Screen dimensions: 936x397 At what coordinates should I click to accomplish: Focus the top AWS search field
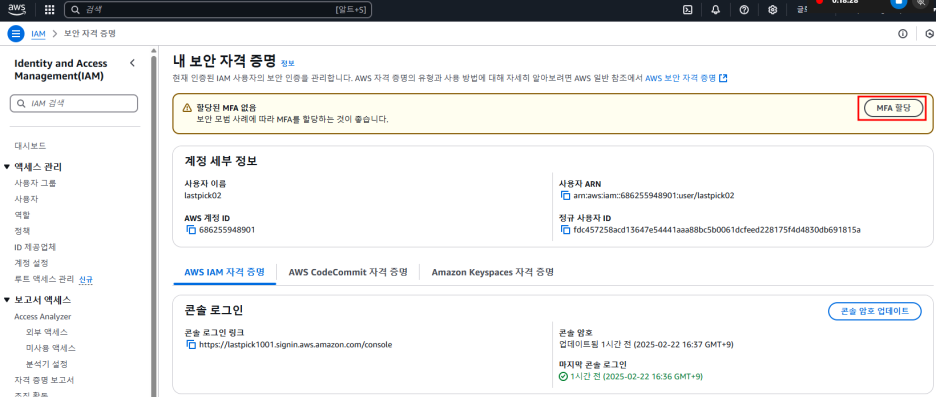tap(218, 10)
